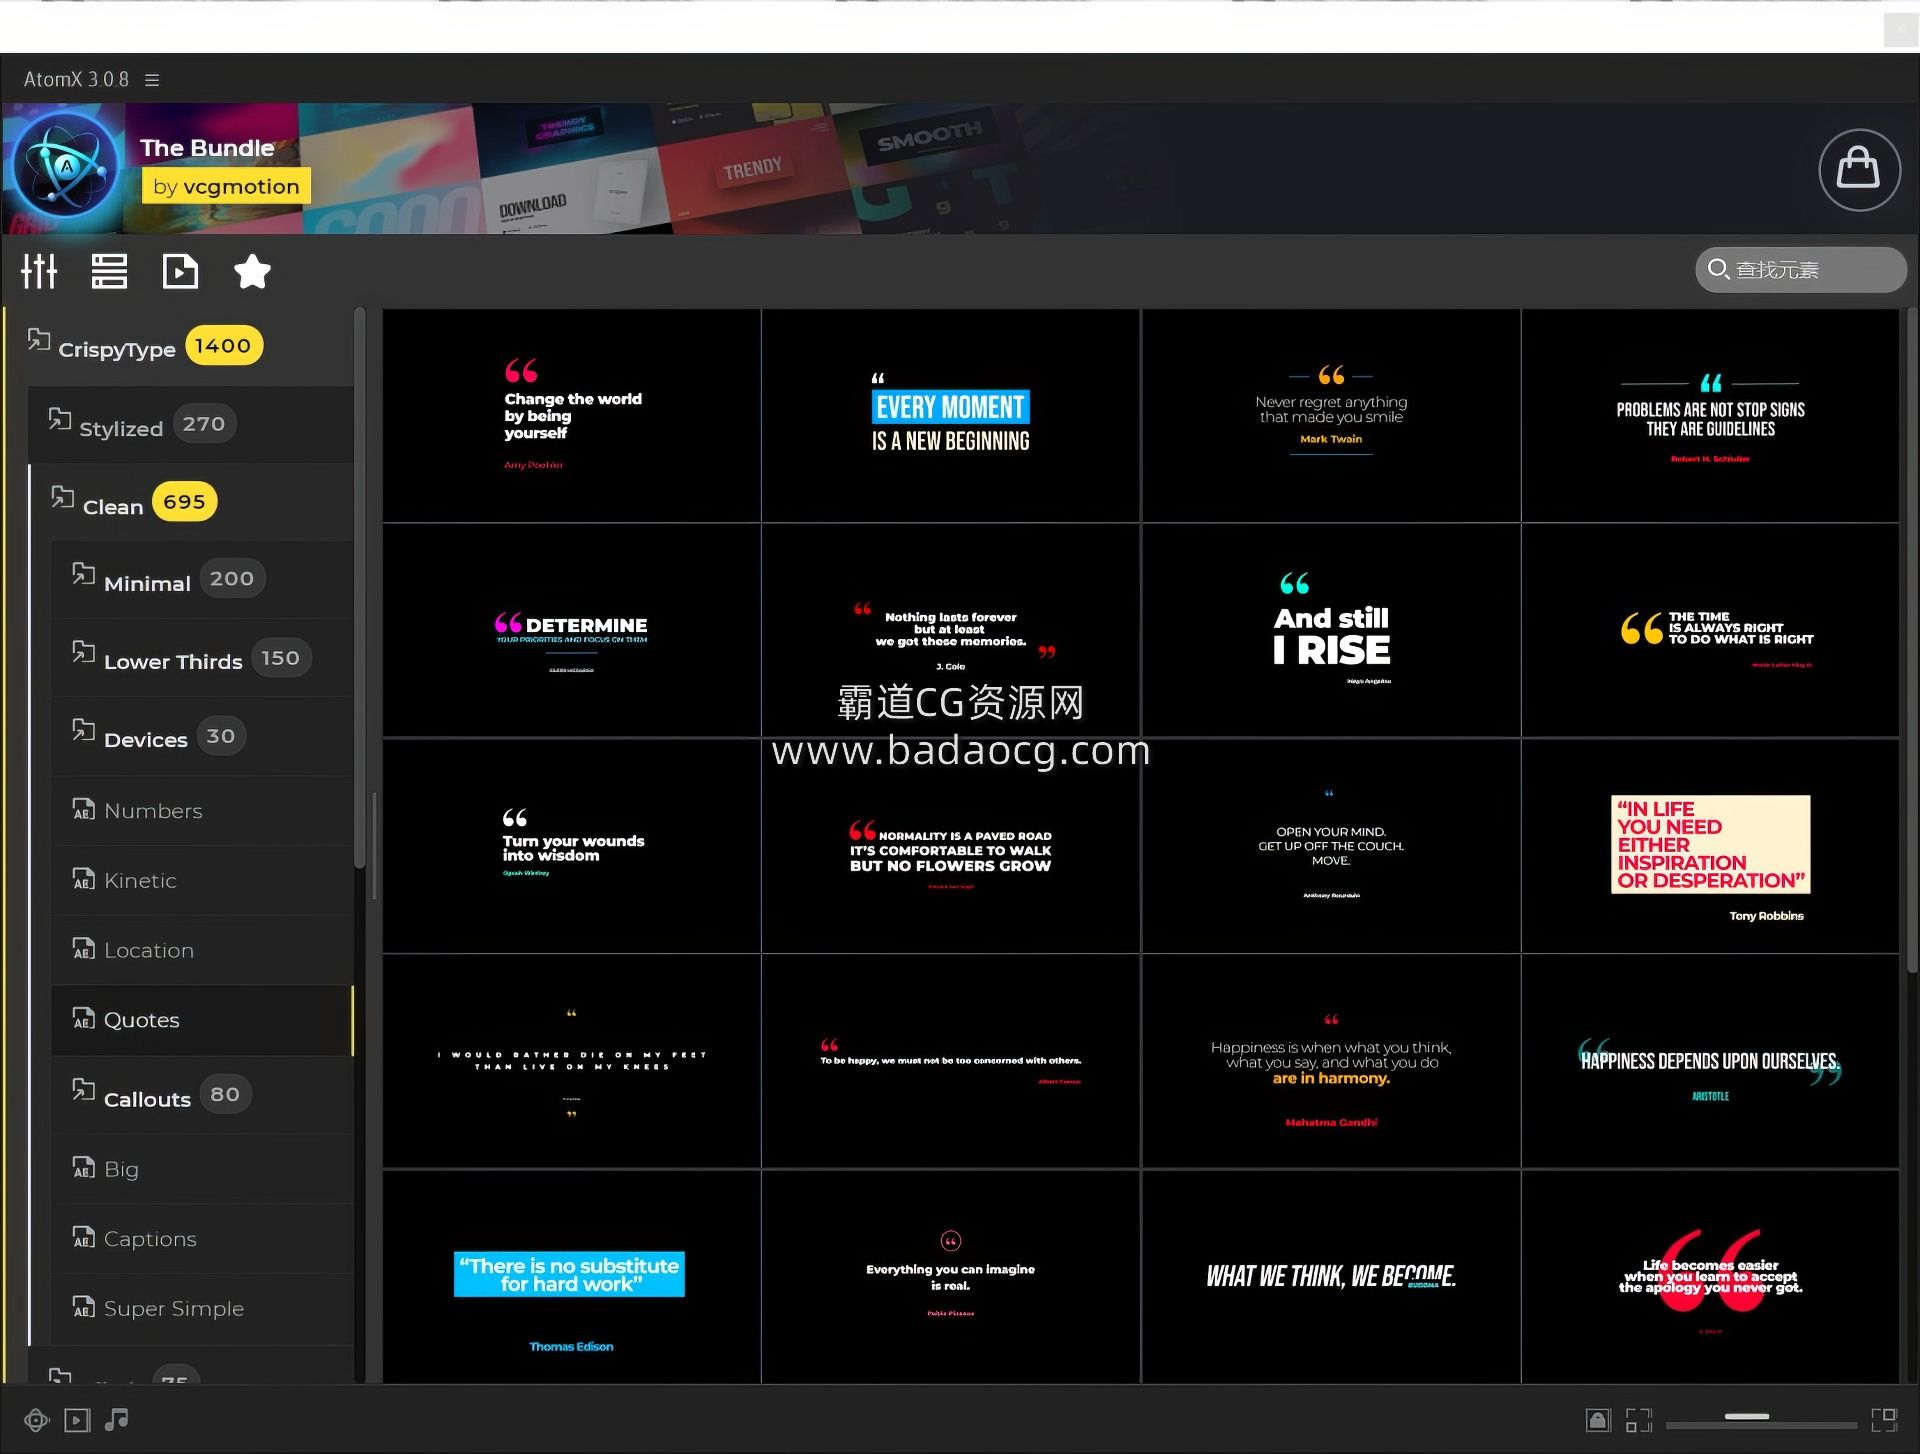Select 'Change the world by being yourself' preset

coord(571,416)
